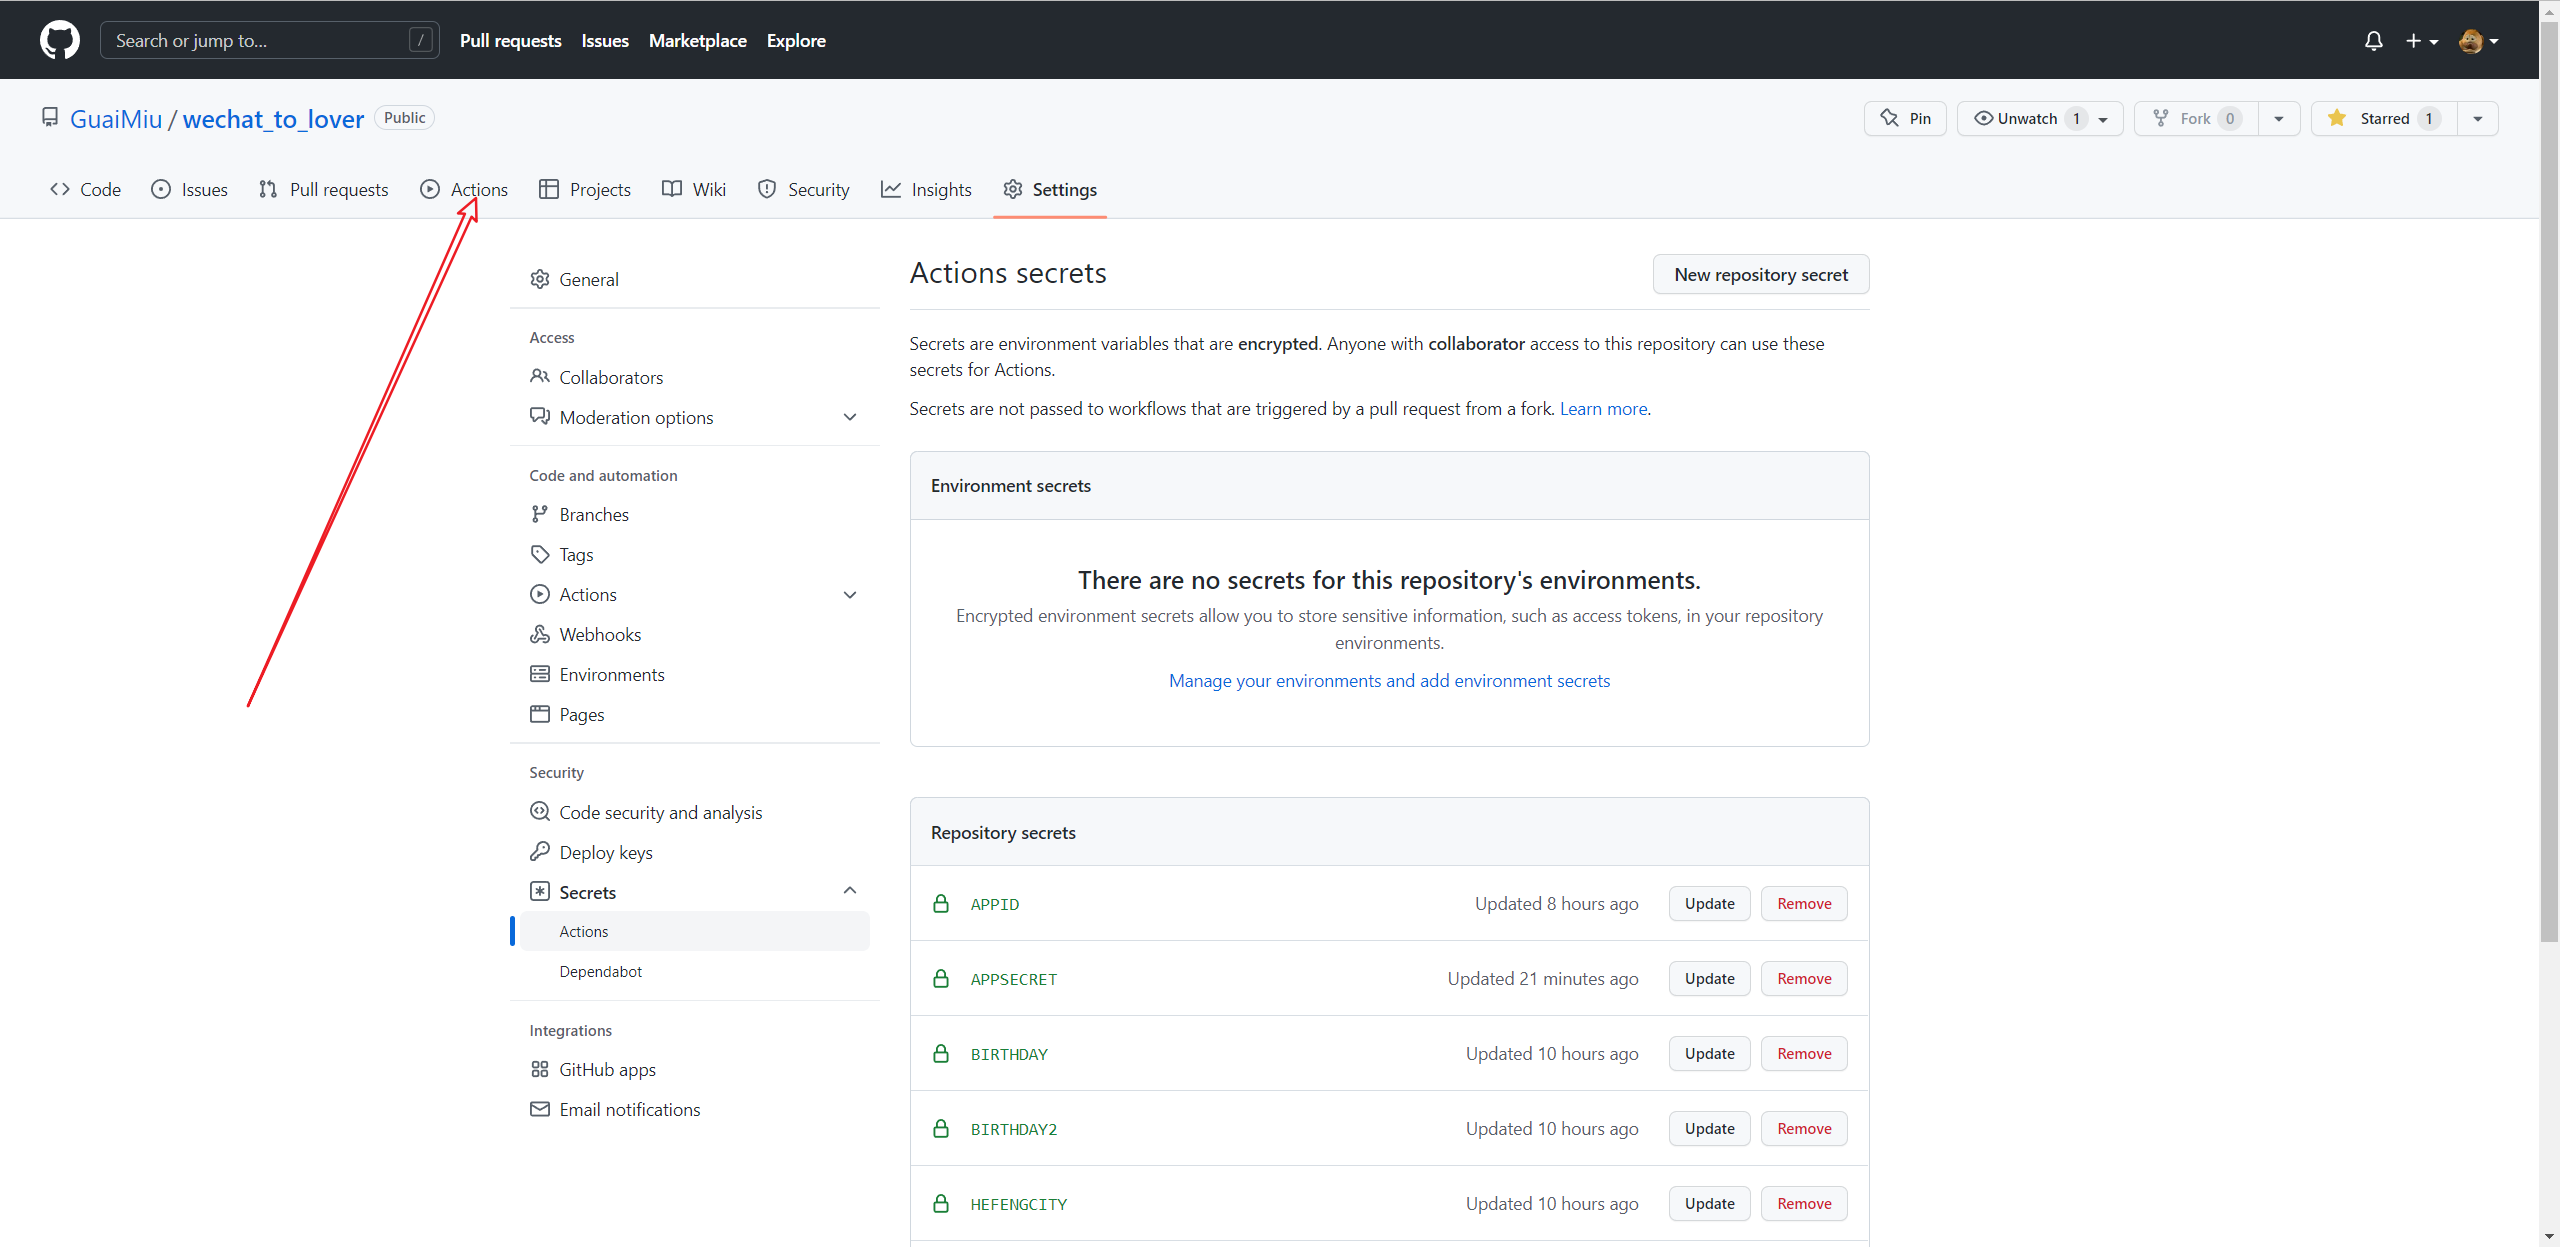Click the shield-search icon beside Code security

click(x=540, y=811)
